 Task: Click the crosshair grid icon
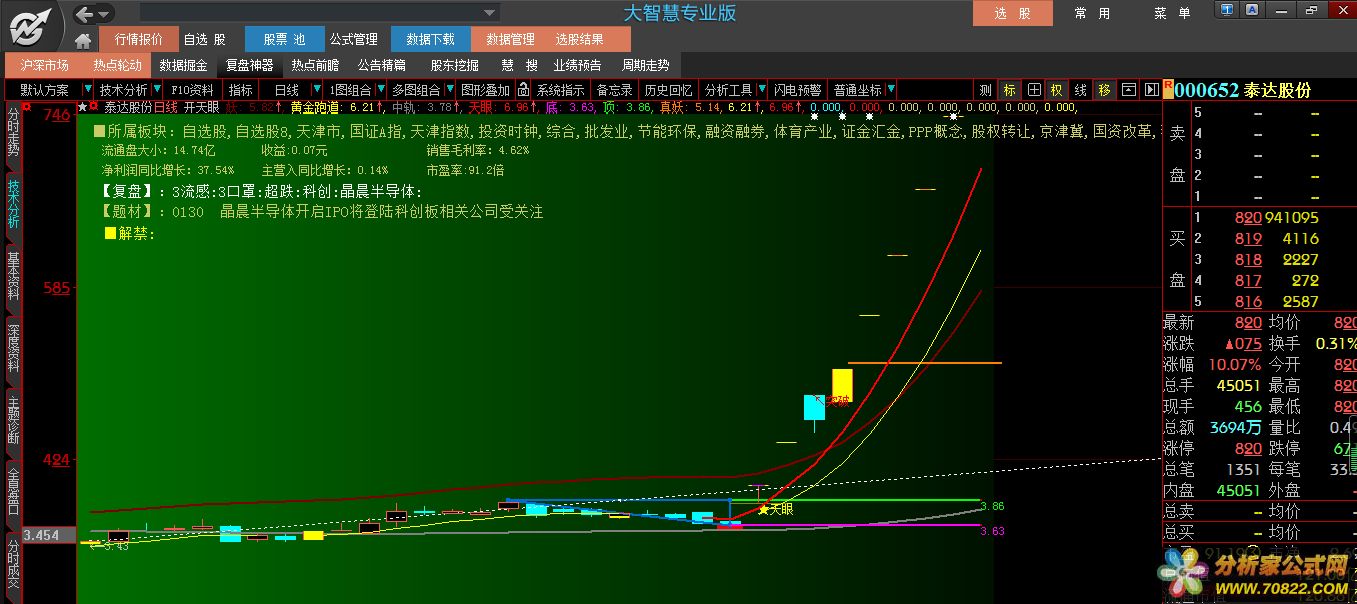1034,90
